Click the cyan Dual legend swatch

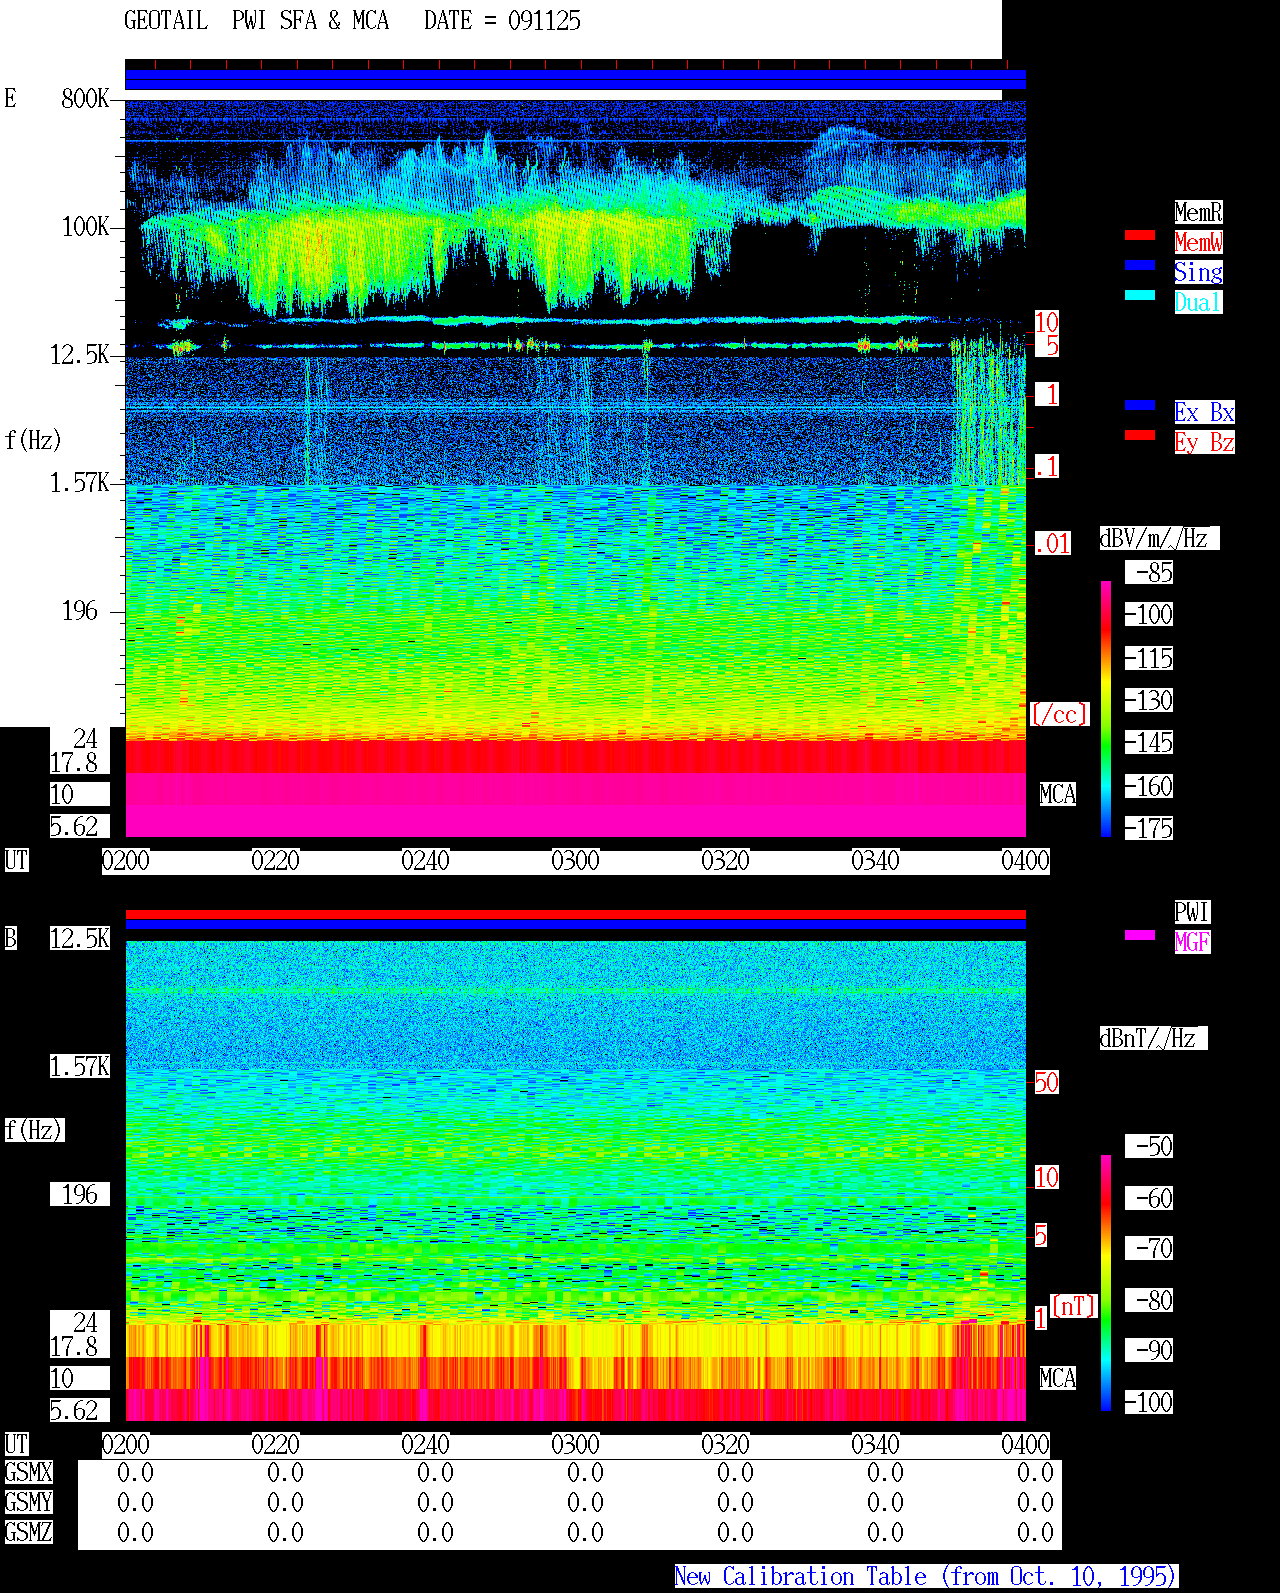point(1140,295)
